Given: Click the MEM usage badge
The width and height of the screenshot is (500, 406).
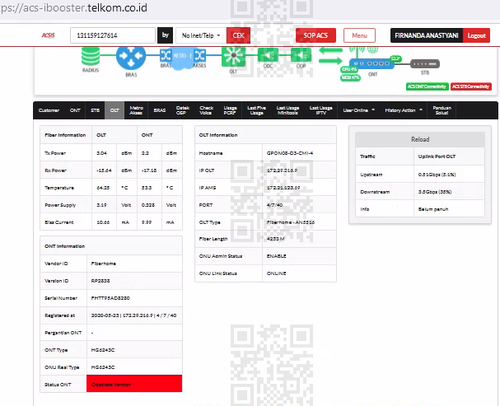Looking at the screenshot, I should 350,78.
